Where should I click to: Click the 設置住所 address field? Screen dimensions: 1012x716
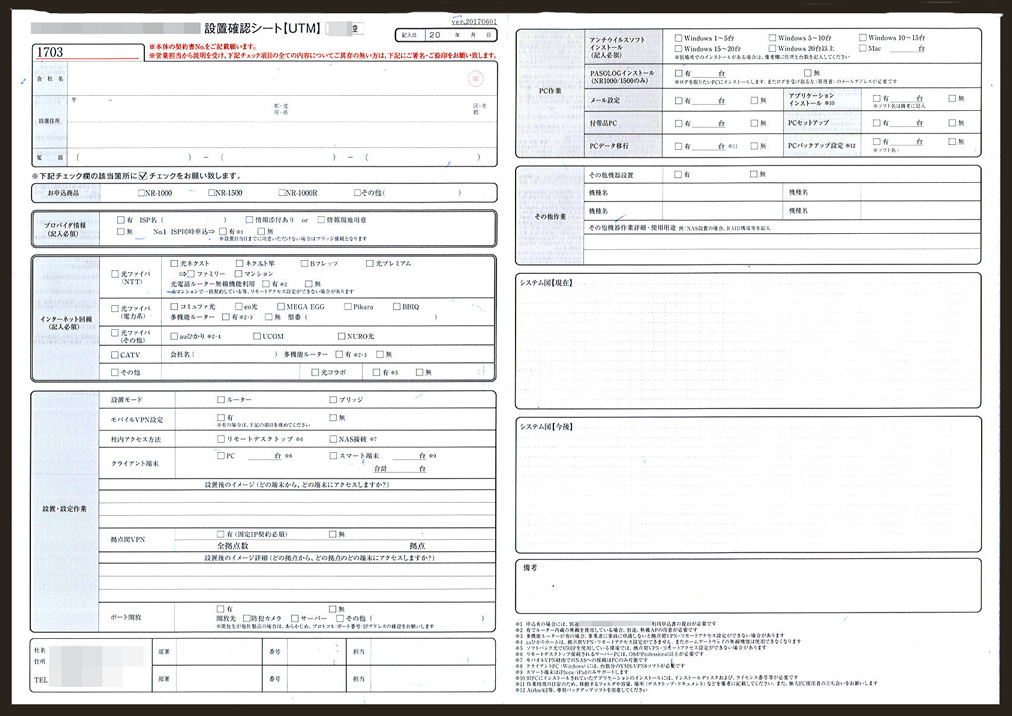(283, 121)
